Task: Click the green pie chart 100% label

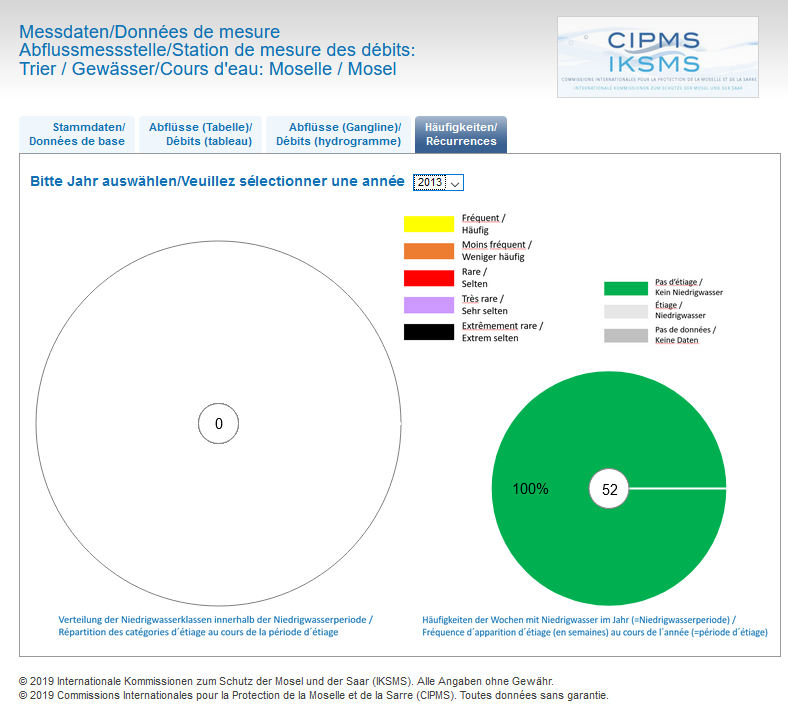Action: click(530, 489)
